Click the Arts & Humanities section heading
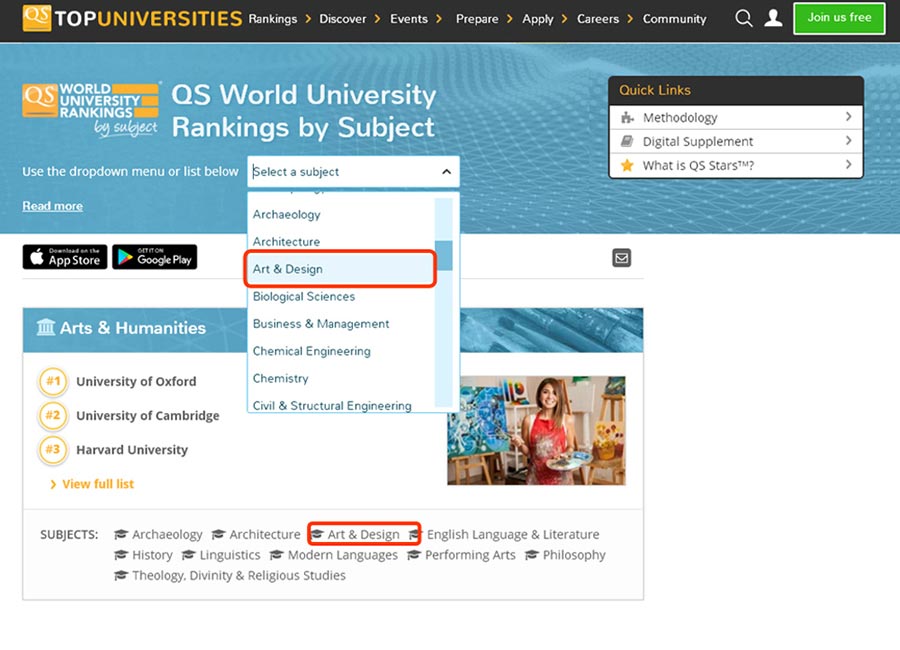 [133, 328]
